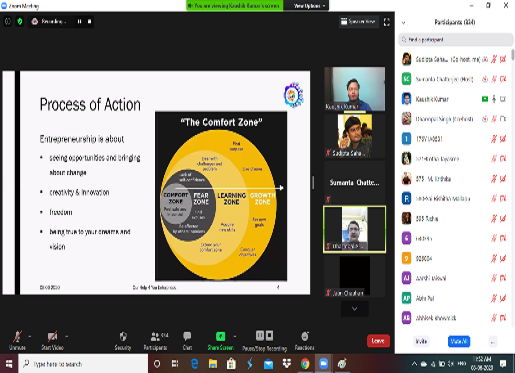515x373 pixels.
Task: Open the Security shield options
Action: click(x=123, y=340)
